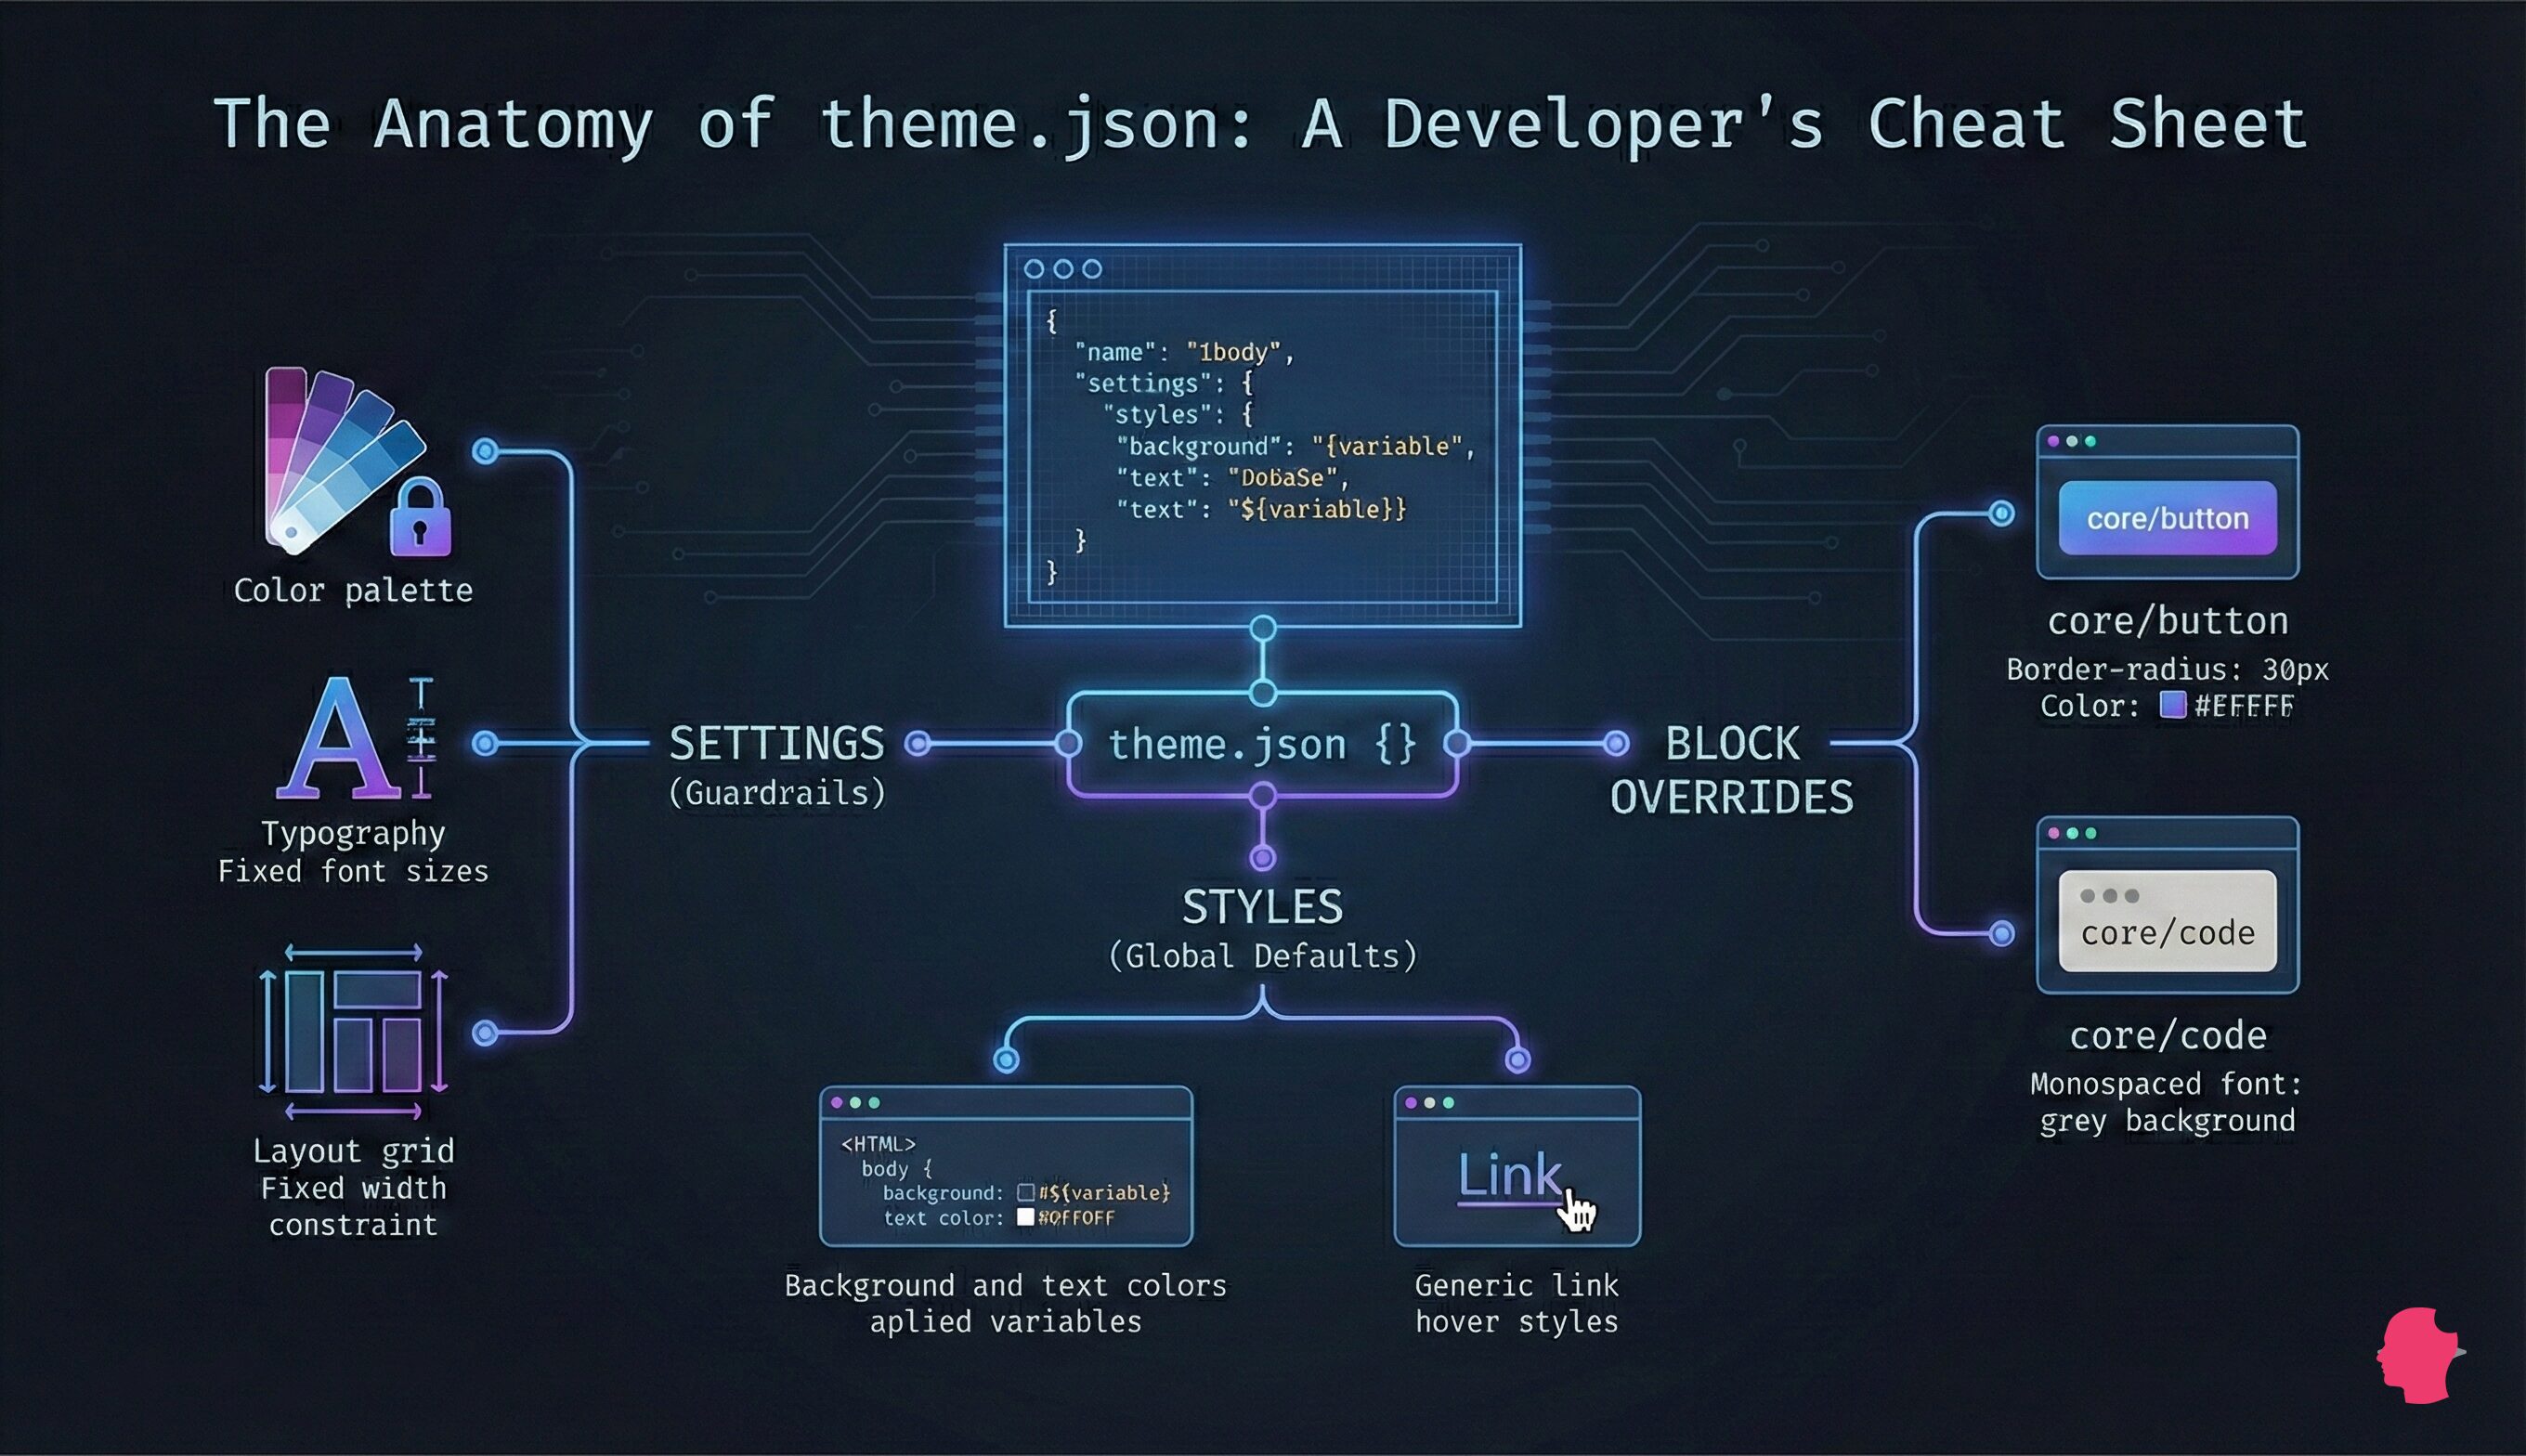Click the BLOCK OVERRIDES heading
The height and width of the screenshot is (1456, 2526).
(1732, 770)
